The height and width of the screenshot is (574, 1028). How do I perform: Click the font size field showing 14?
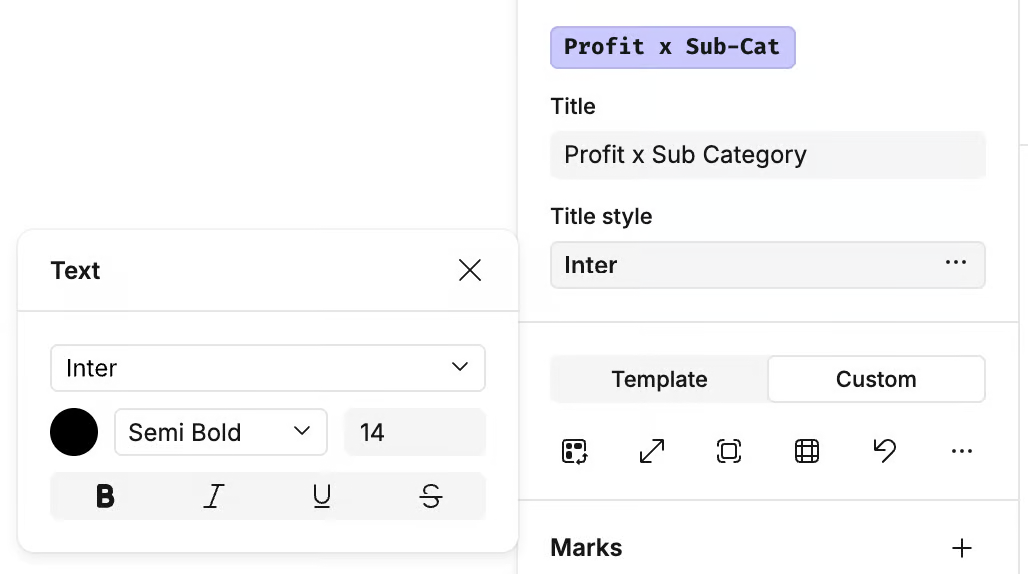pyautogui.click(x=414, y=432)
